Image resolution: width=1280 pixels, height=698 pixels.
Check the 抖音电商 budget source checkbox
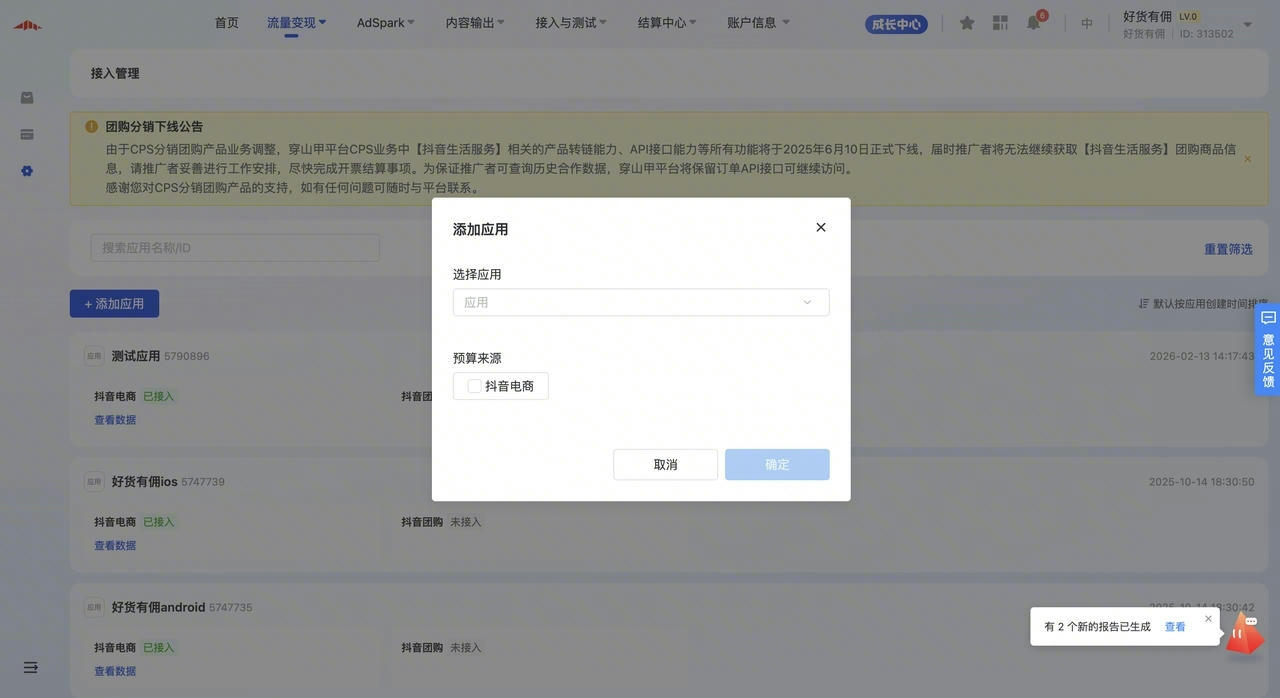point(474,386)
